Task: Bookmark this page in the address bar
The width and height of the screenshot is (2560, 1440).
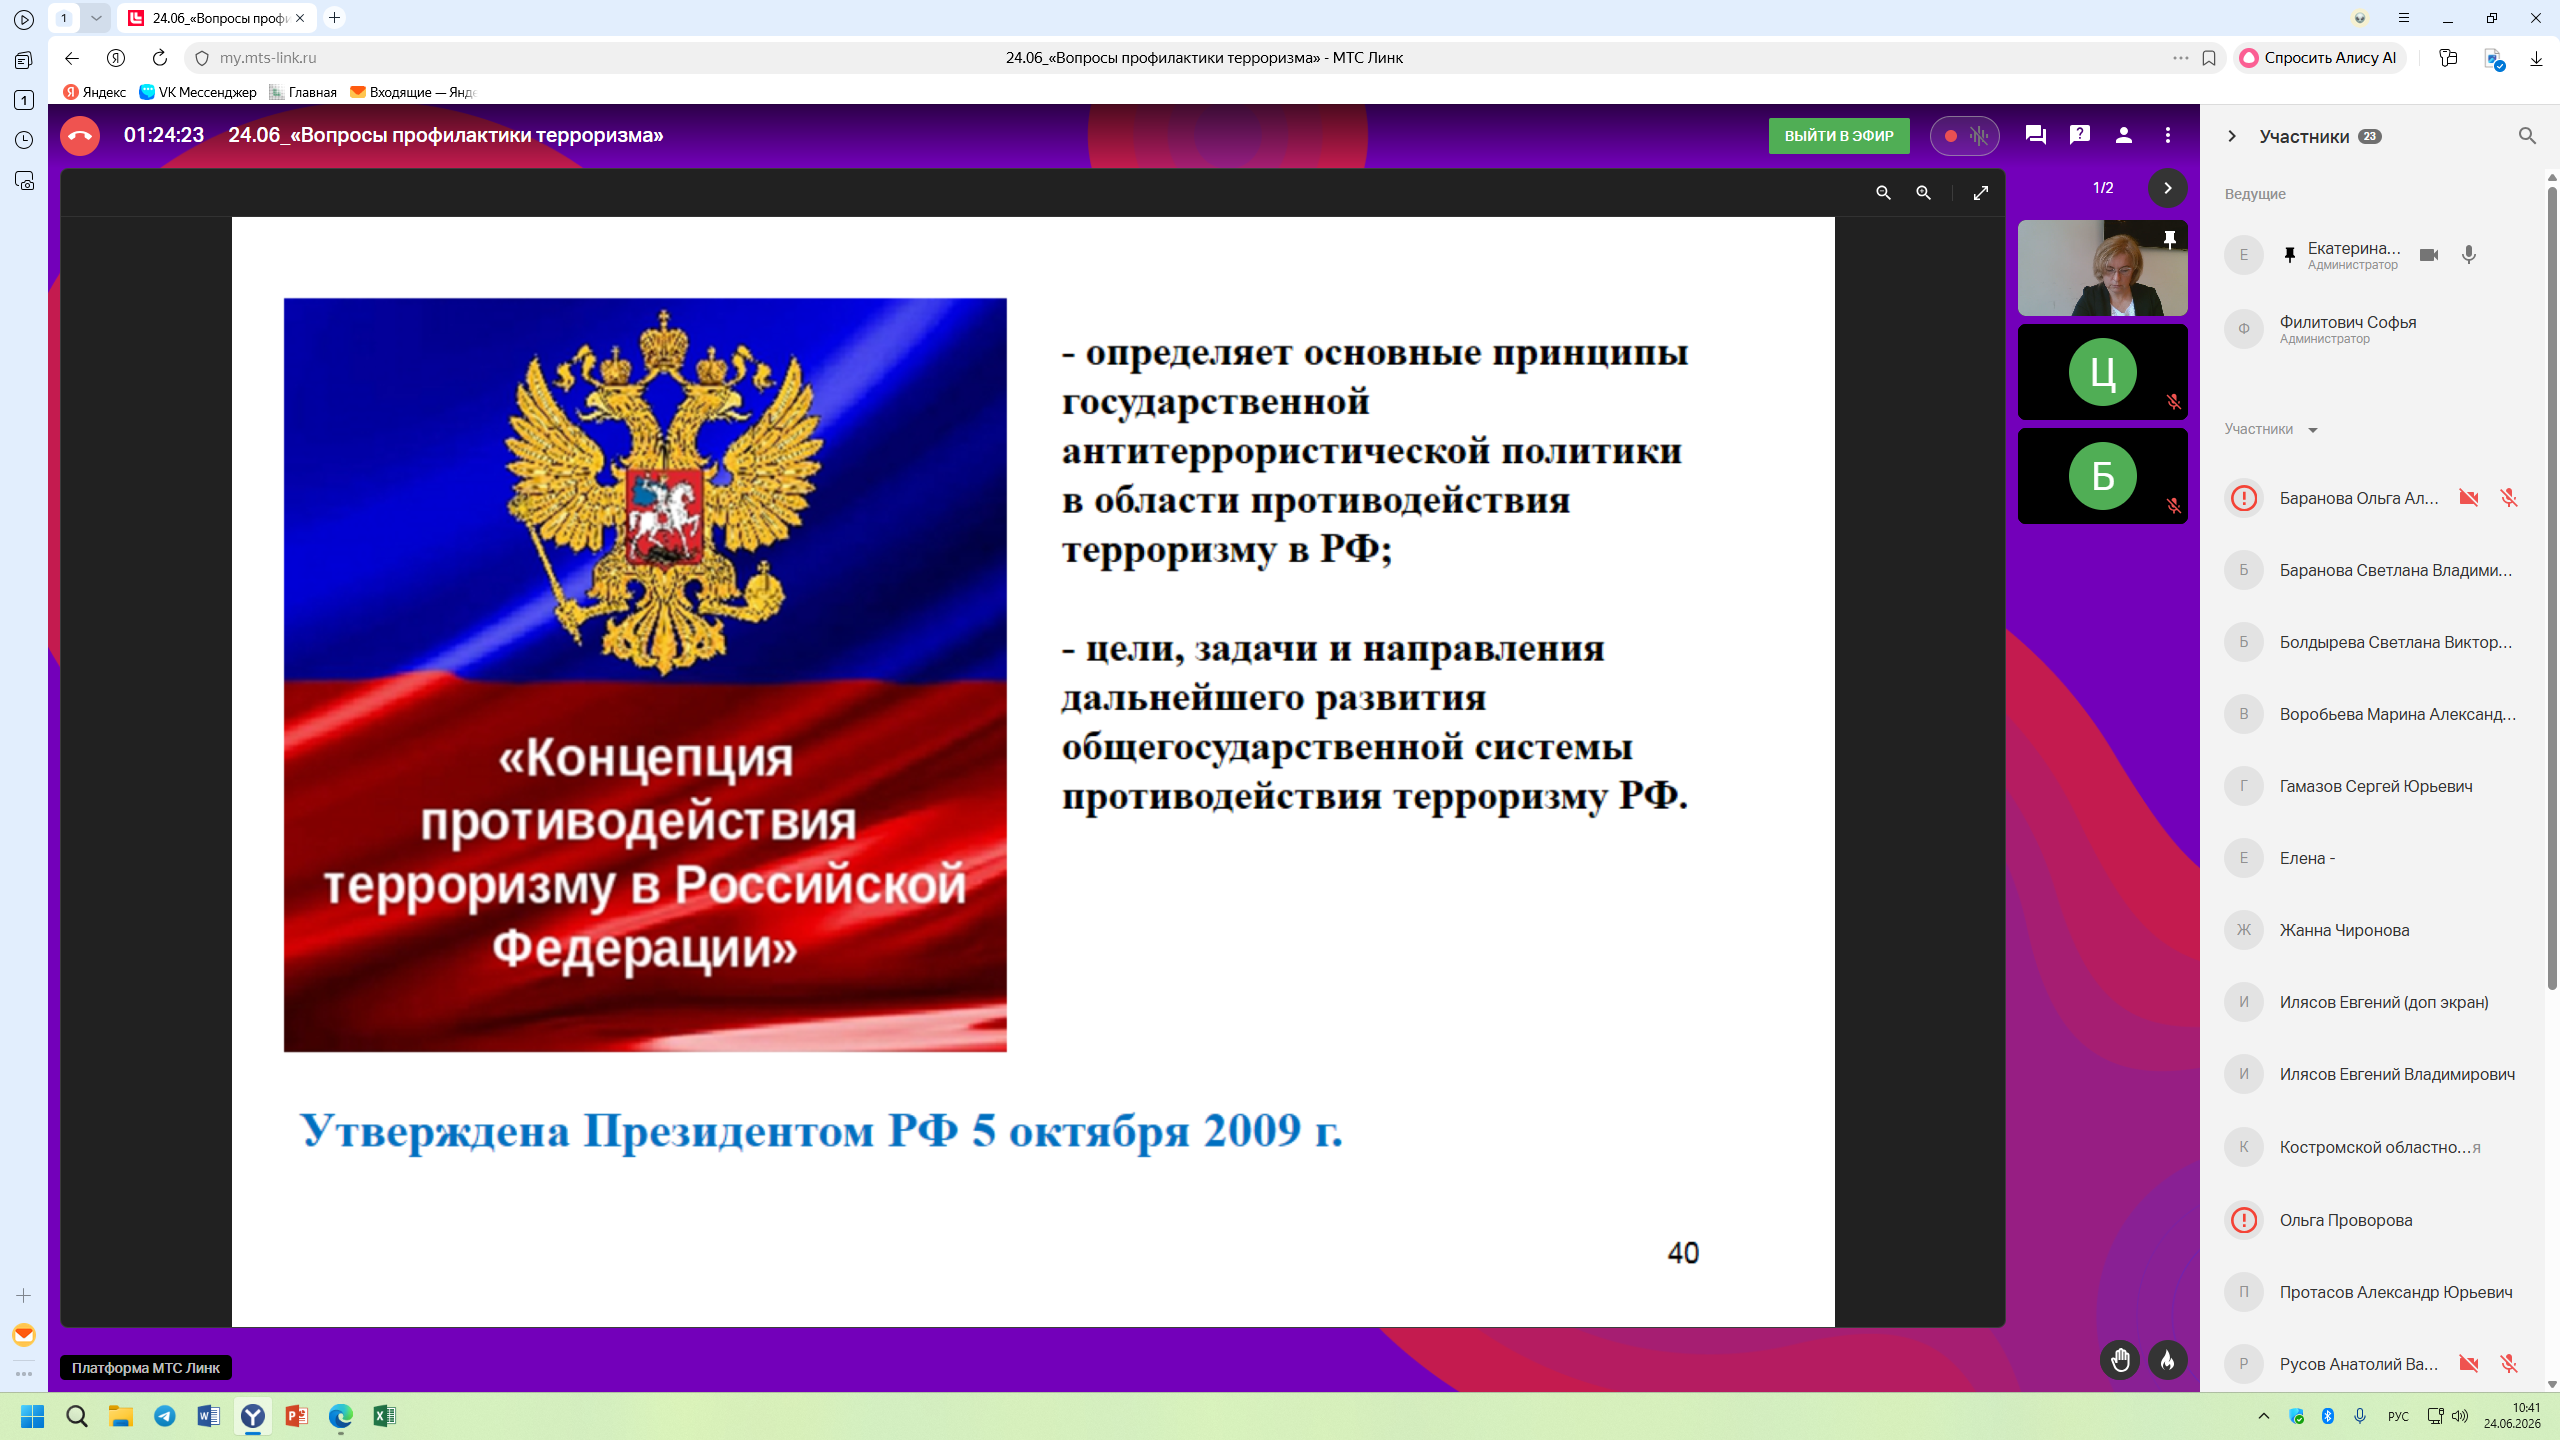Action: click(2209, 58)
